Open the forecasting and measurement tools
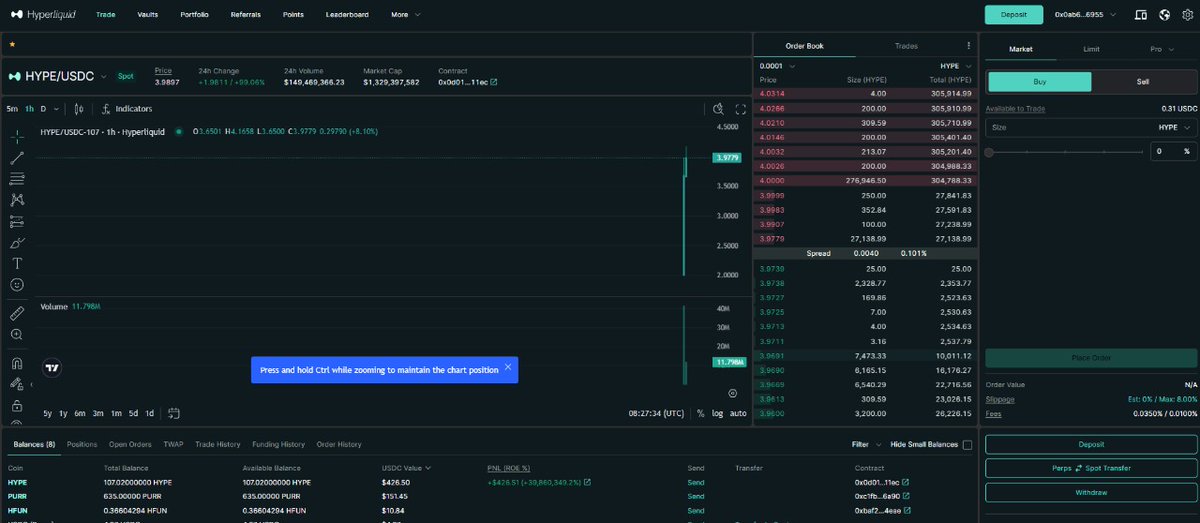Image resolution: width=1200 pixels, height=523 pixels. click(17, 221)
